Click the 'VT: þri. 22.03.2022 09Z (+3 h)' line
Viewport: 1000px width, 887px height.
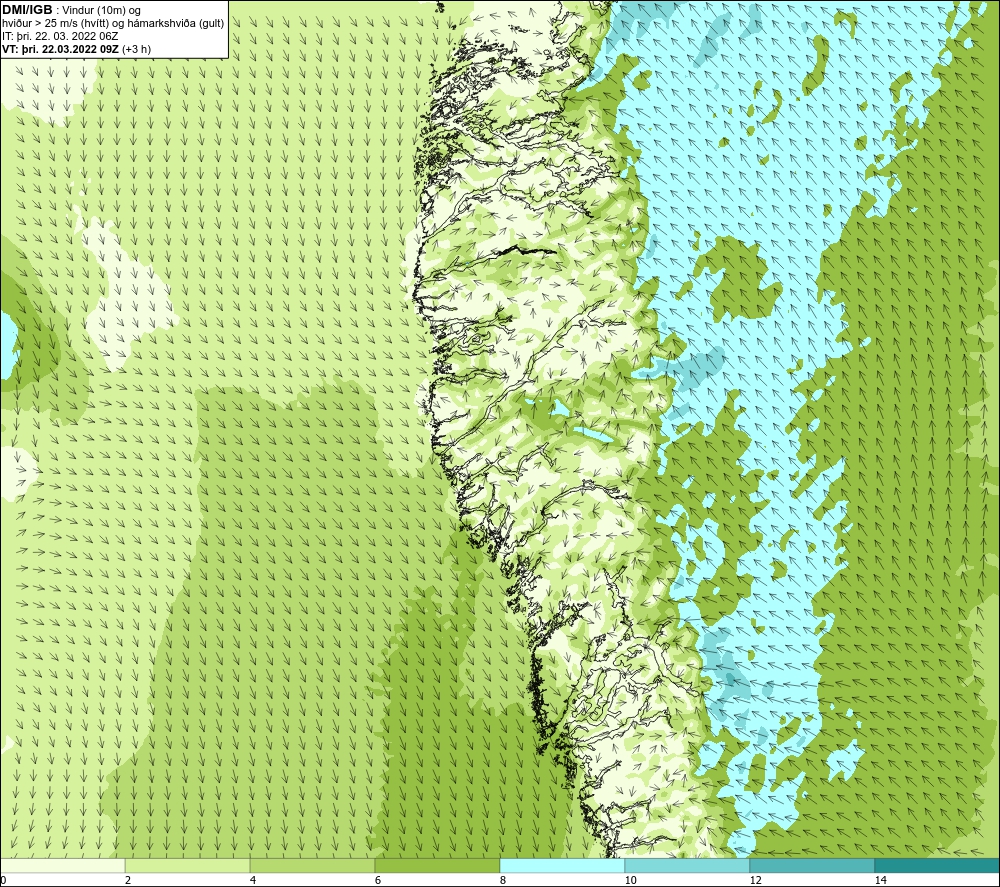(x=76, y=49)
